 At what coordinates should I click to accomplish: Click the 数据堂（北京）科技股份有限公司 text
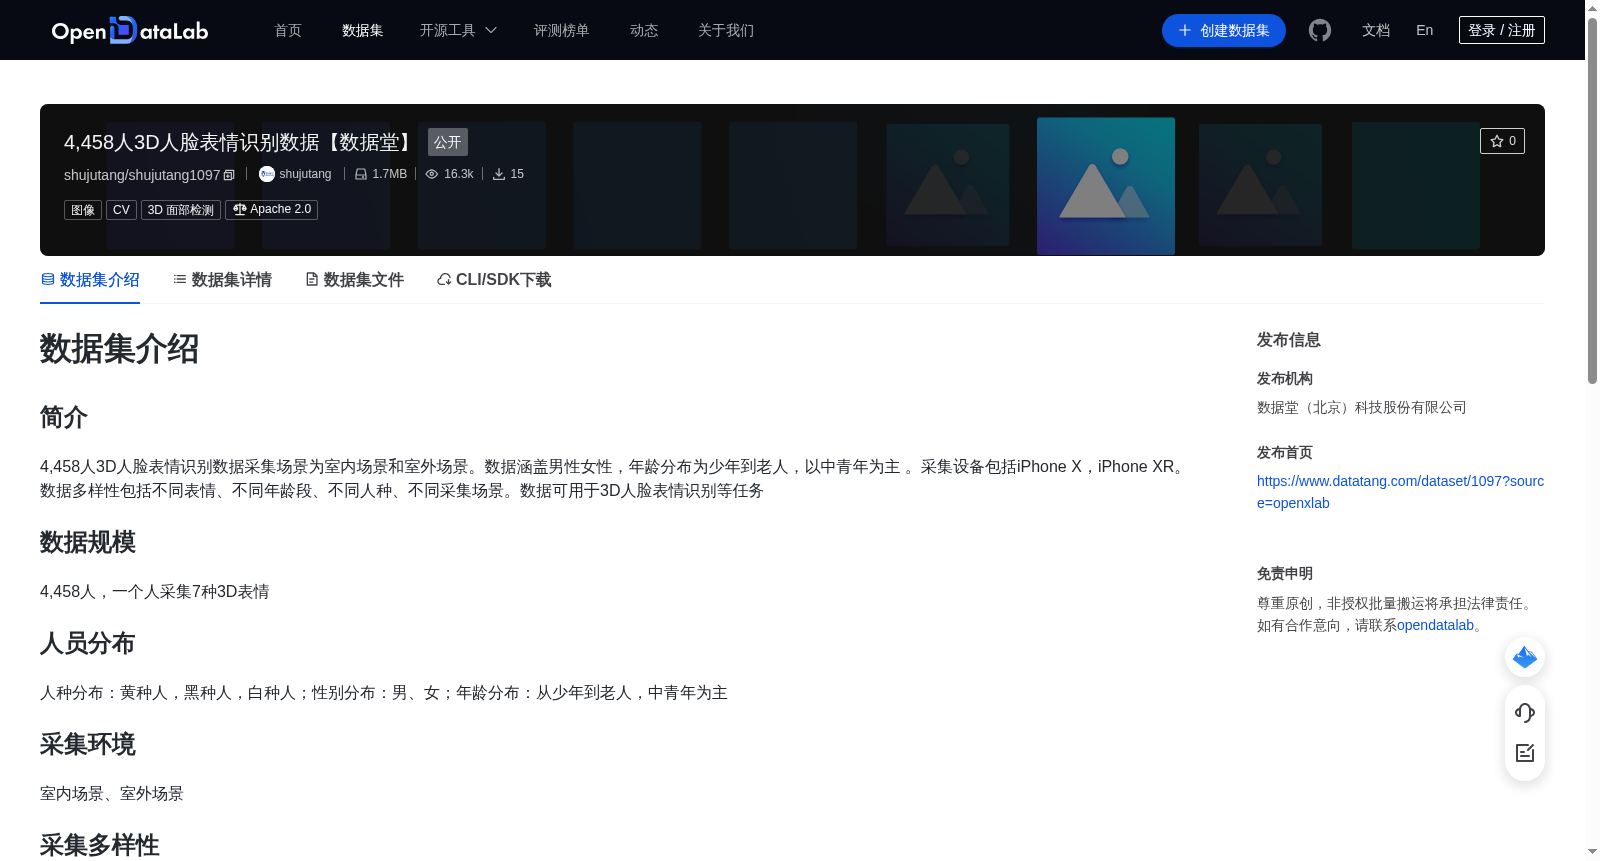click(1362, 407)
